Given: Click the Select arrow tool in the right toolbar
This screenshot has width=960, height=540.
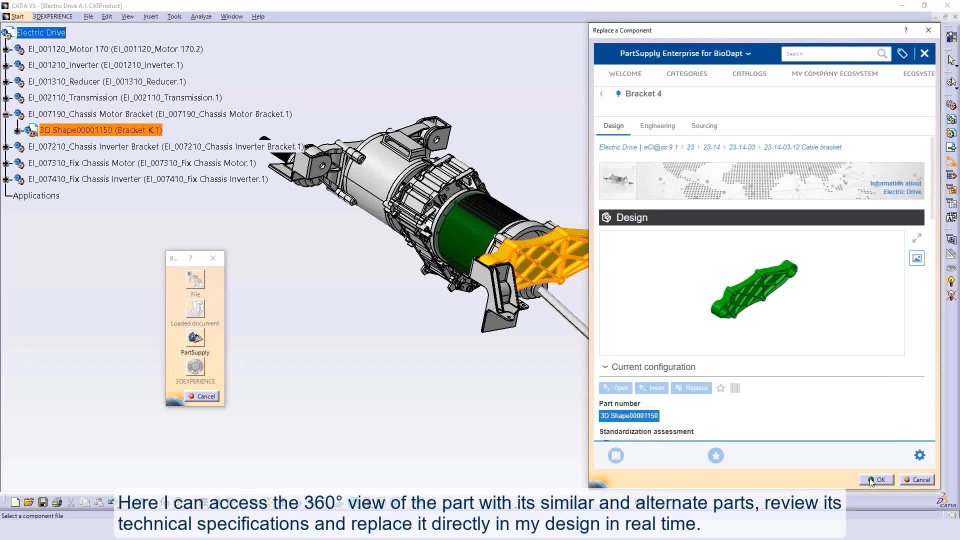Looking at the screenshot, I should click(951, 60).
